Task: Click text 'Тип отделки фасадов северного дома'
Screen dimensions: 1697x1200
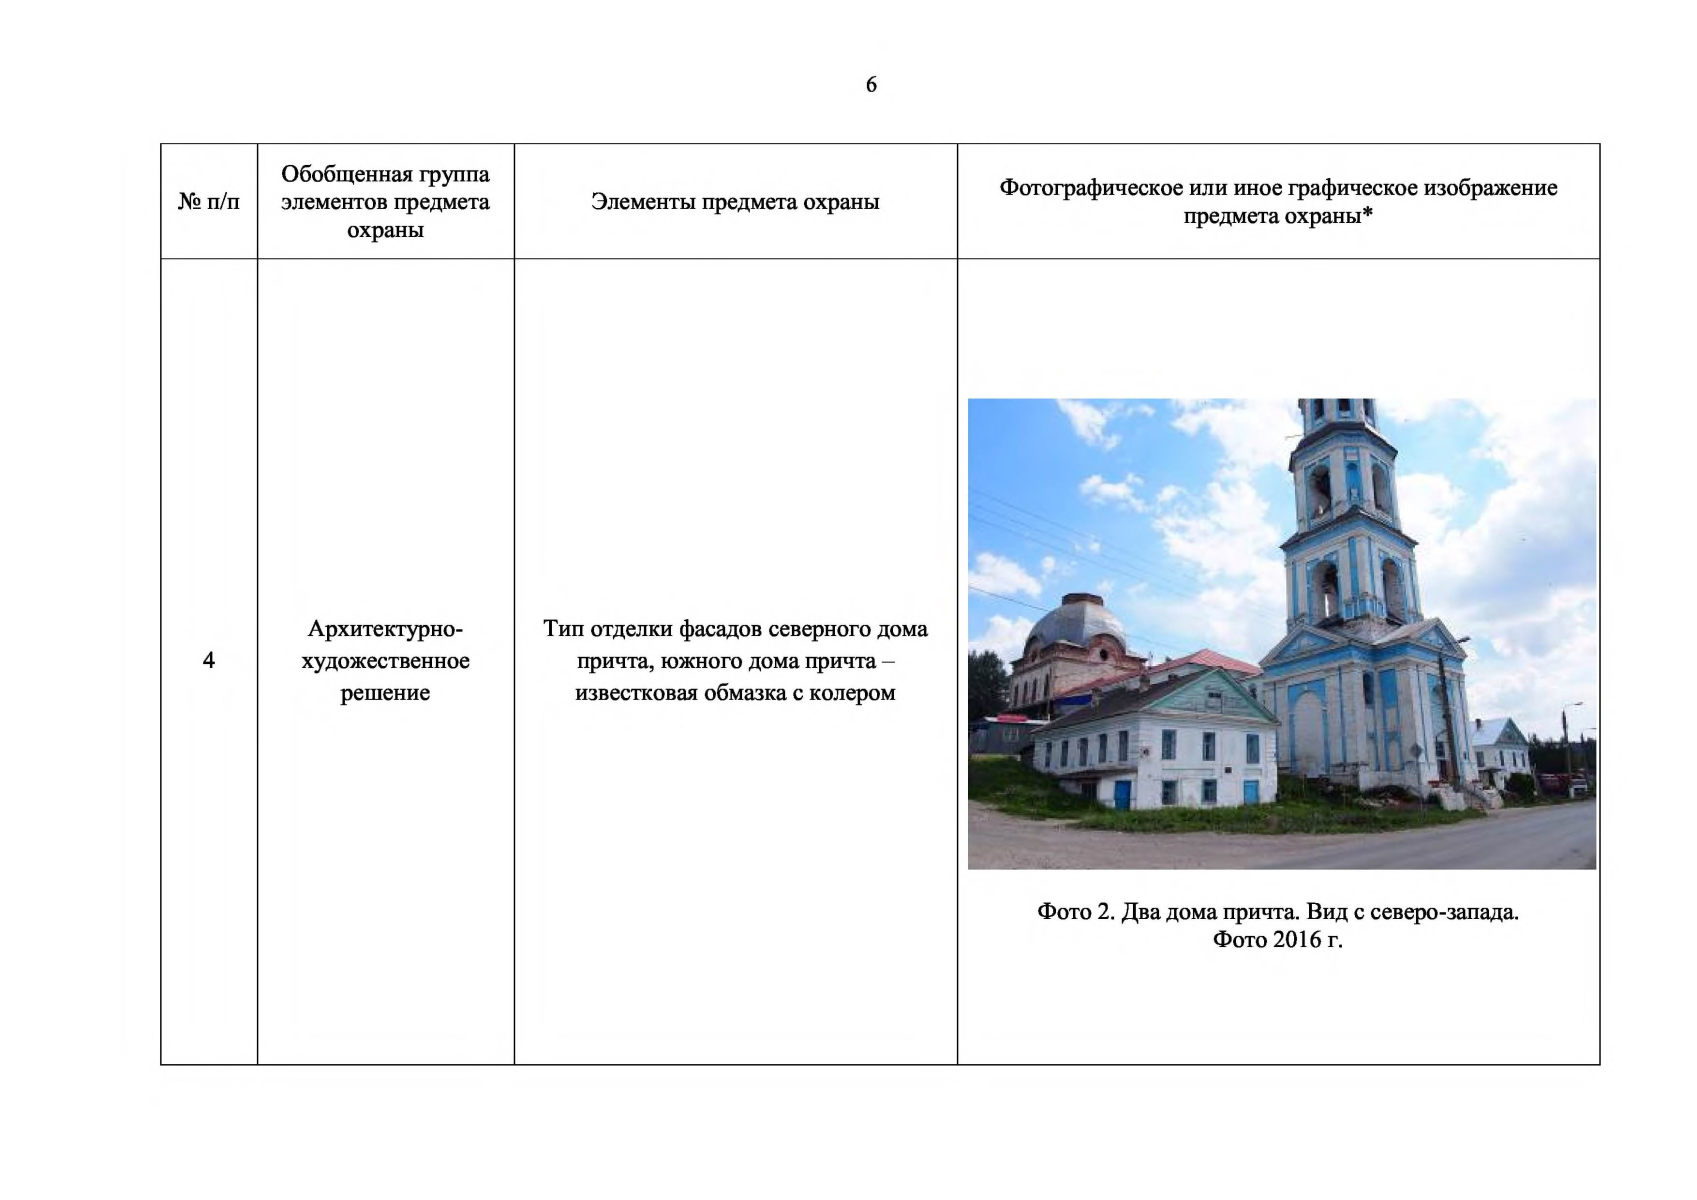Action: click(735, 629)
